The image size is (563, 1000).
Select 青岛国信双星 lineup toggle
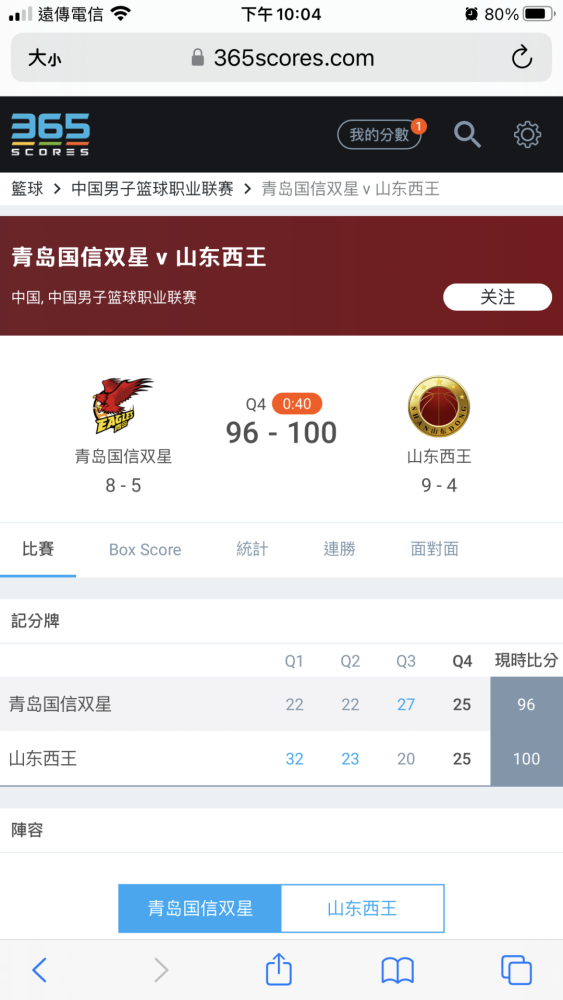pyautogui.click(x=200, y=908)
